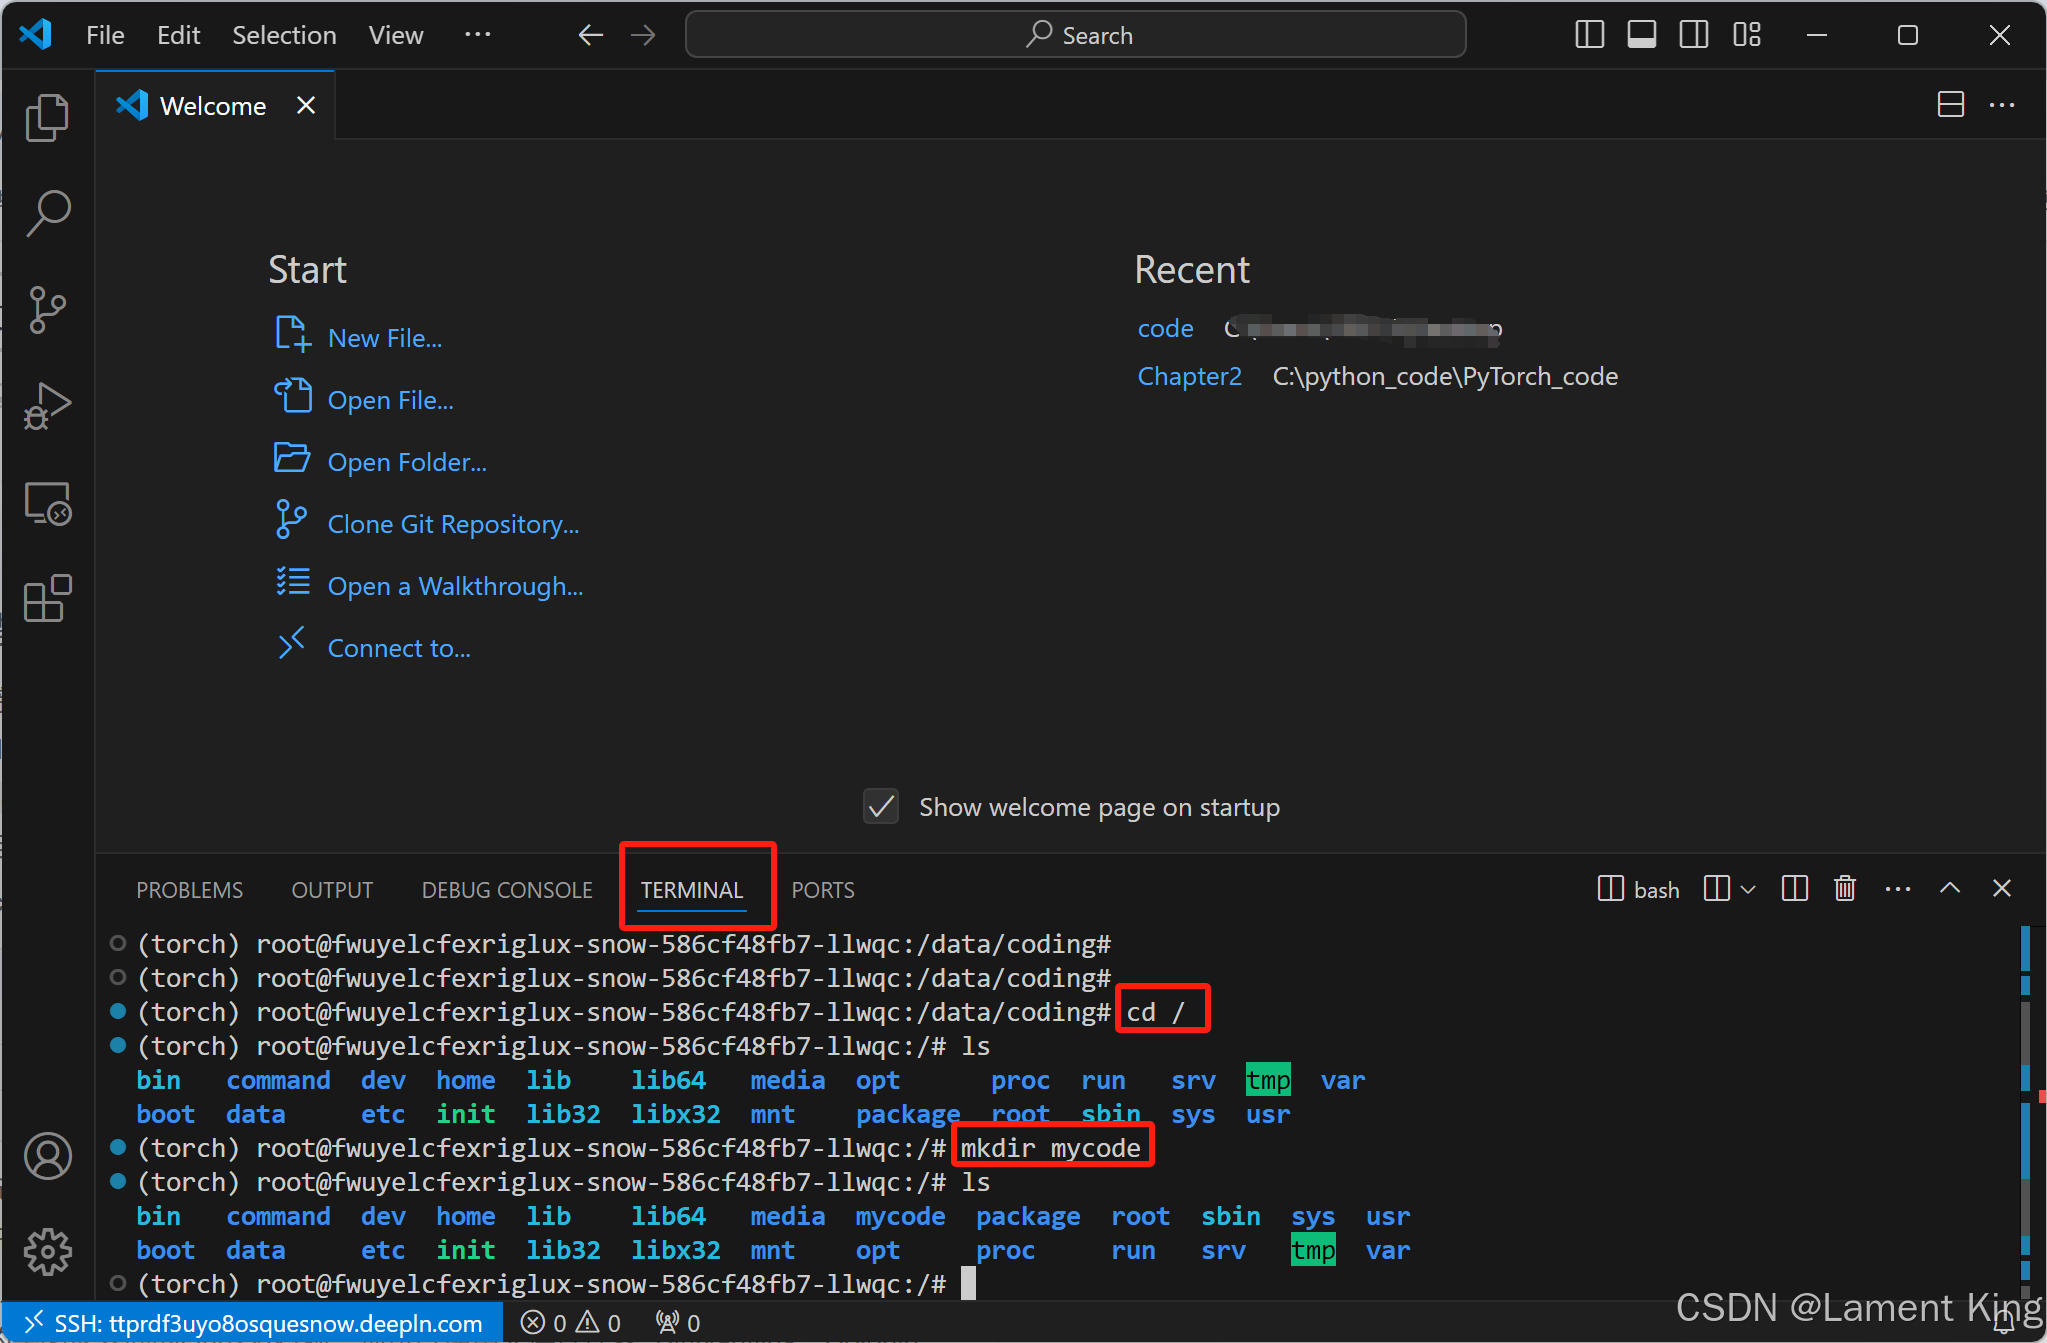Click the Search command center field
The image size is (2047, 1343).
(1075, 35)
